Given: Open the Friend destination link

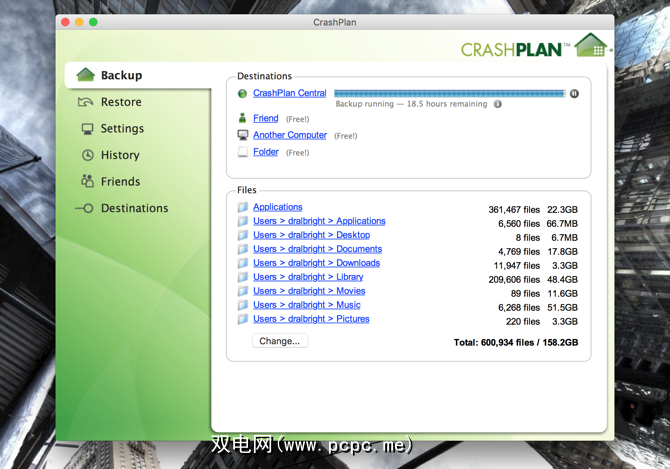Looking at the screenshot, I should [x=265, y=118].
